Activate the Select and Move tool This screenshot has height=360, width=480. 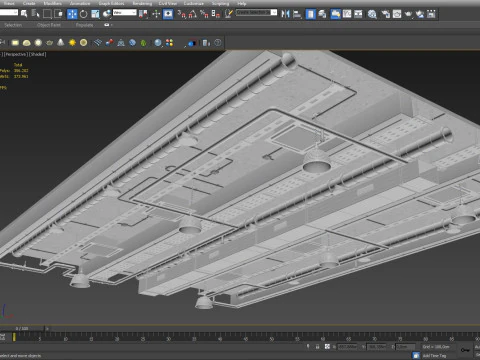72,14
